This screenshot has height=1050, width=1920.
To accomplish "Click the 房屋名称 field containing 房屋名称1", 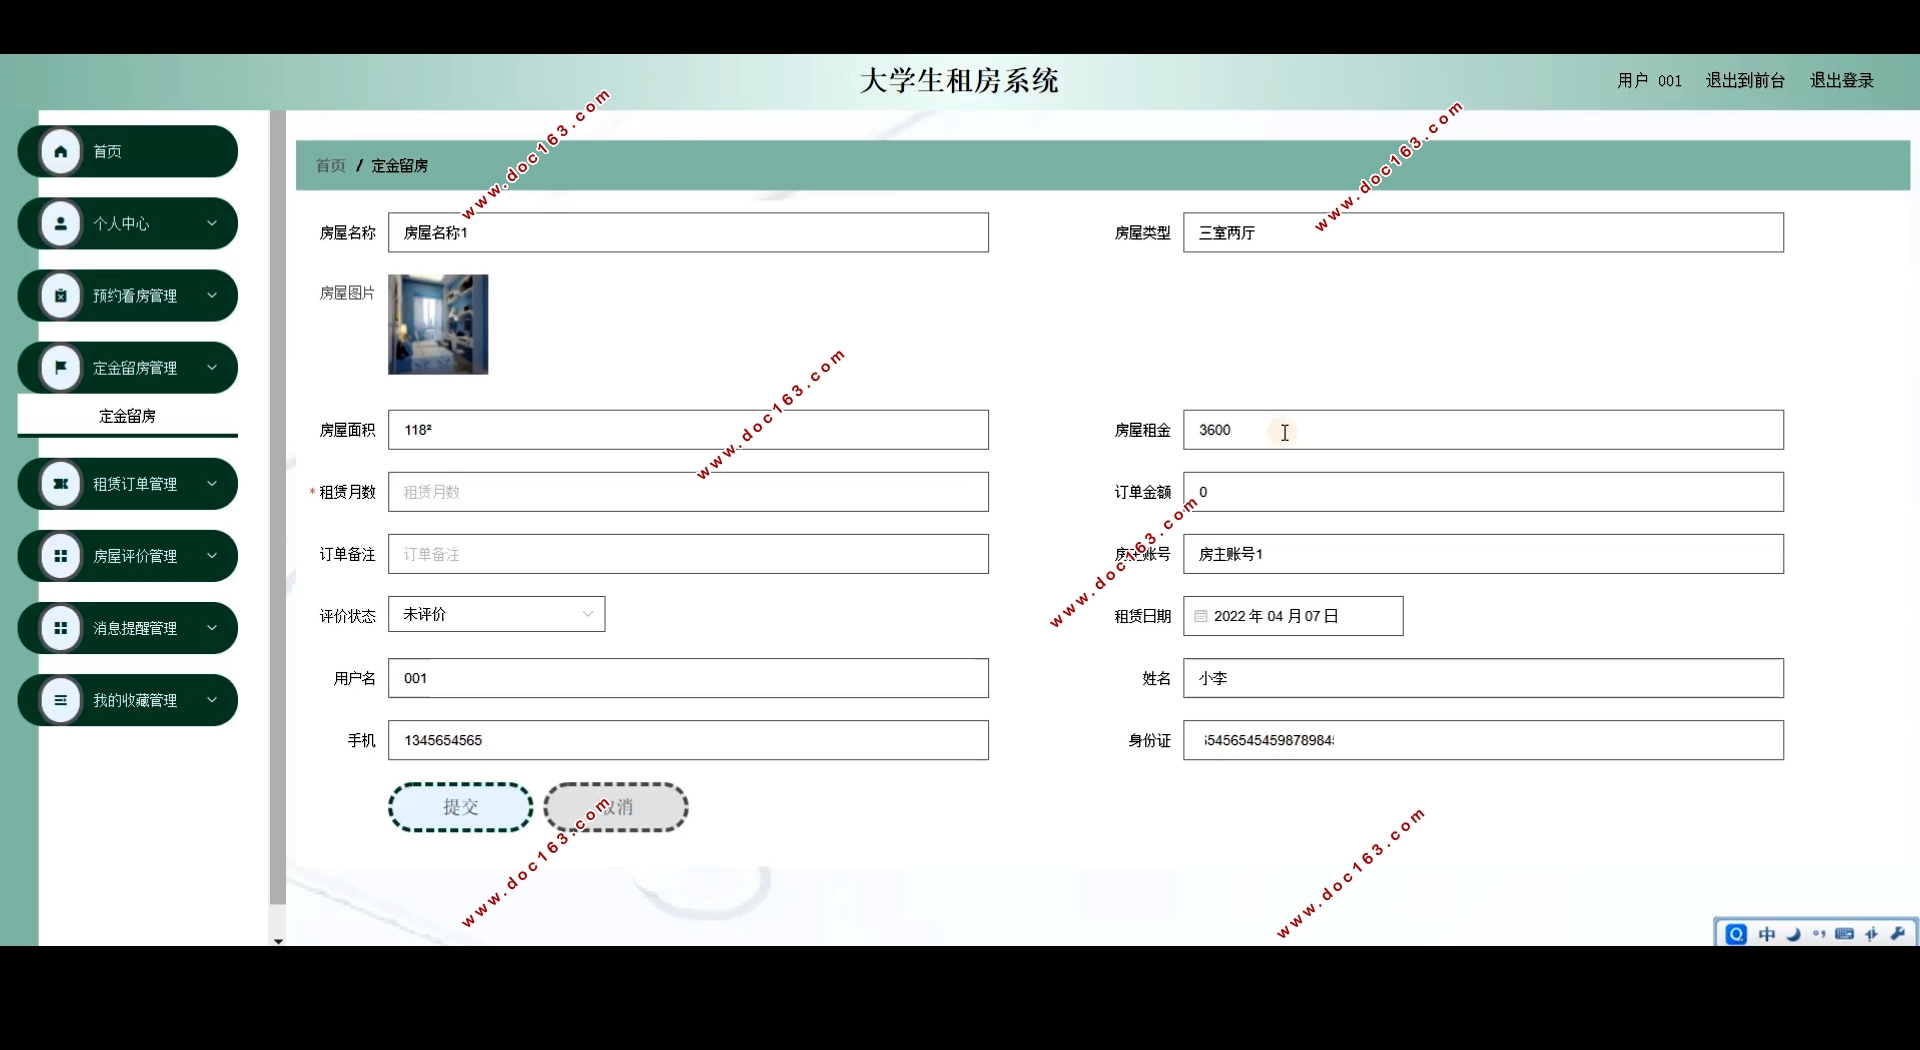I will pos(689,232).
